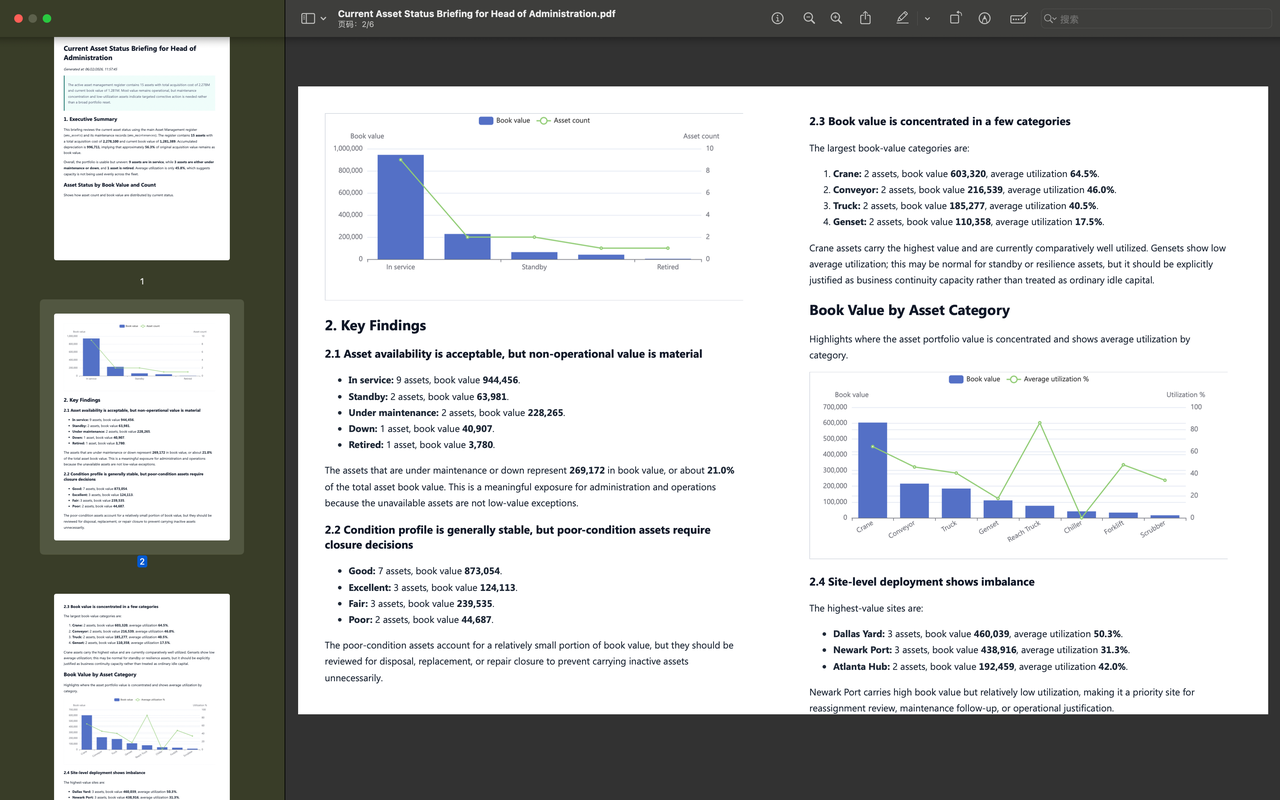Screen dimensions: 1280x800
Task: Click the search field in the toolbar
Action: (x=1158, y=18)
